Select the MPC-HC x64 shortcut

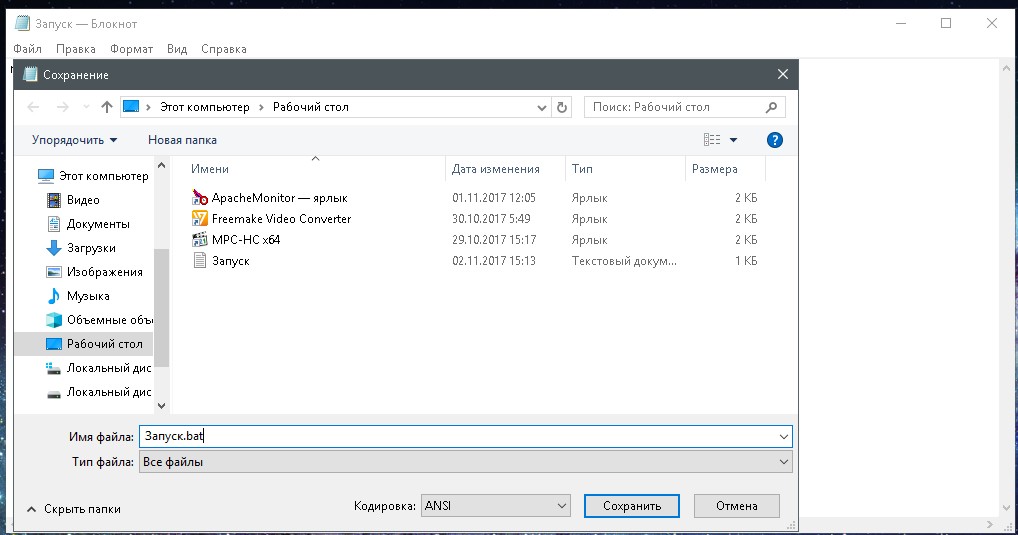tap(245, 240)
